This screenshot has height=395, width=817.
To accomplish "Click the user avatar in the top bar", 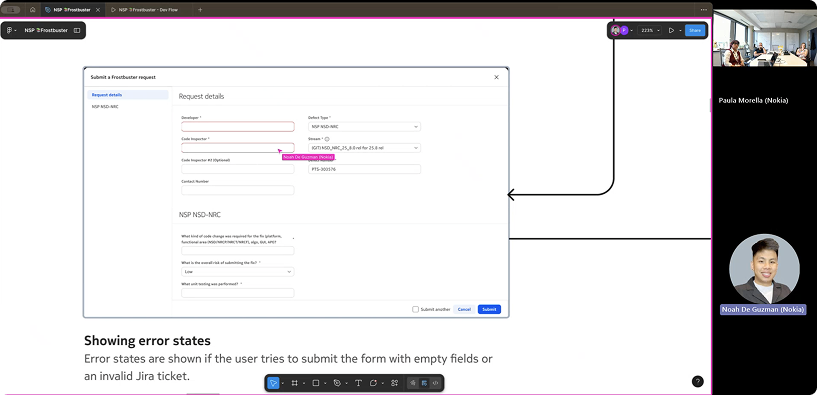I will (615, 30).
